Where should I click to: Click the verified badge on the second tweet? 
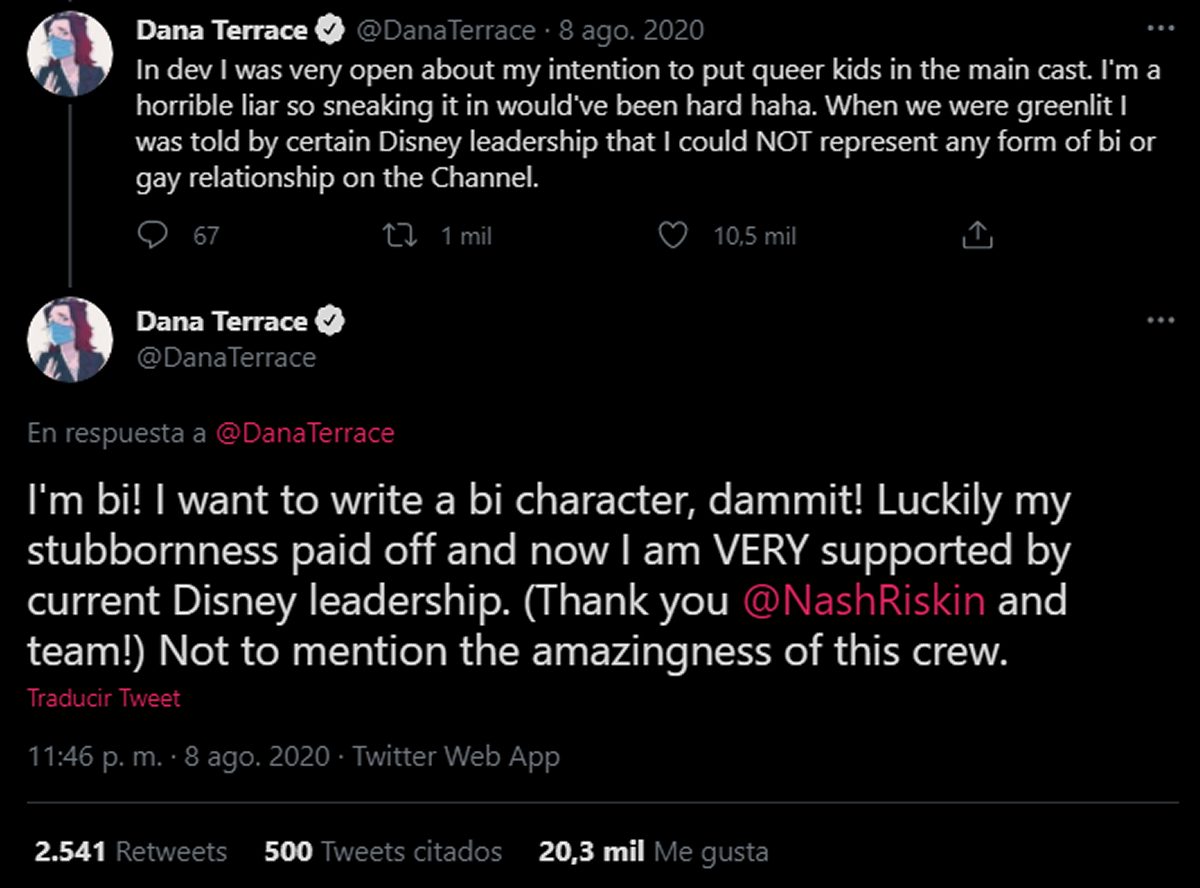[329, 322]
